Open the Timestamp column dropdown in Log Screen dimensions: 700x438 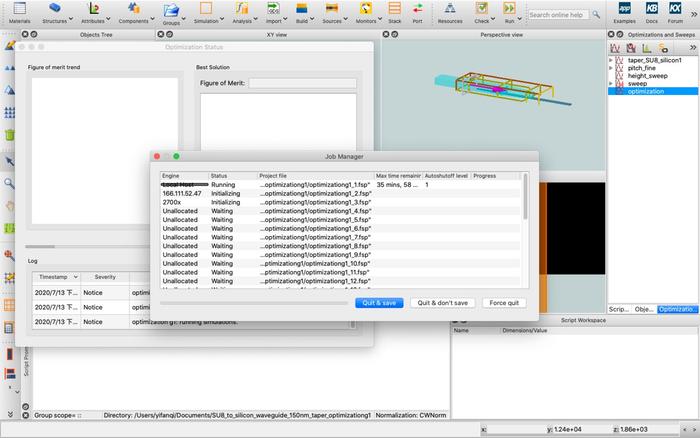point(75,277)
